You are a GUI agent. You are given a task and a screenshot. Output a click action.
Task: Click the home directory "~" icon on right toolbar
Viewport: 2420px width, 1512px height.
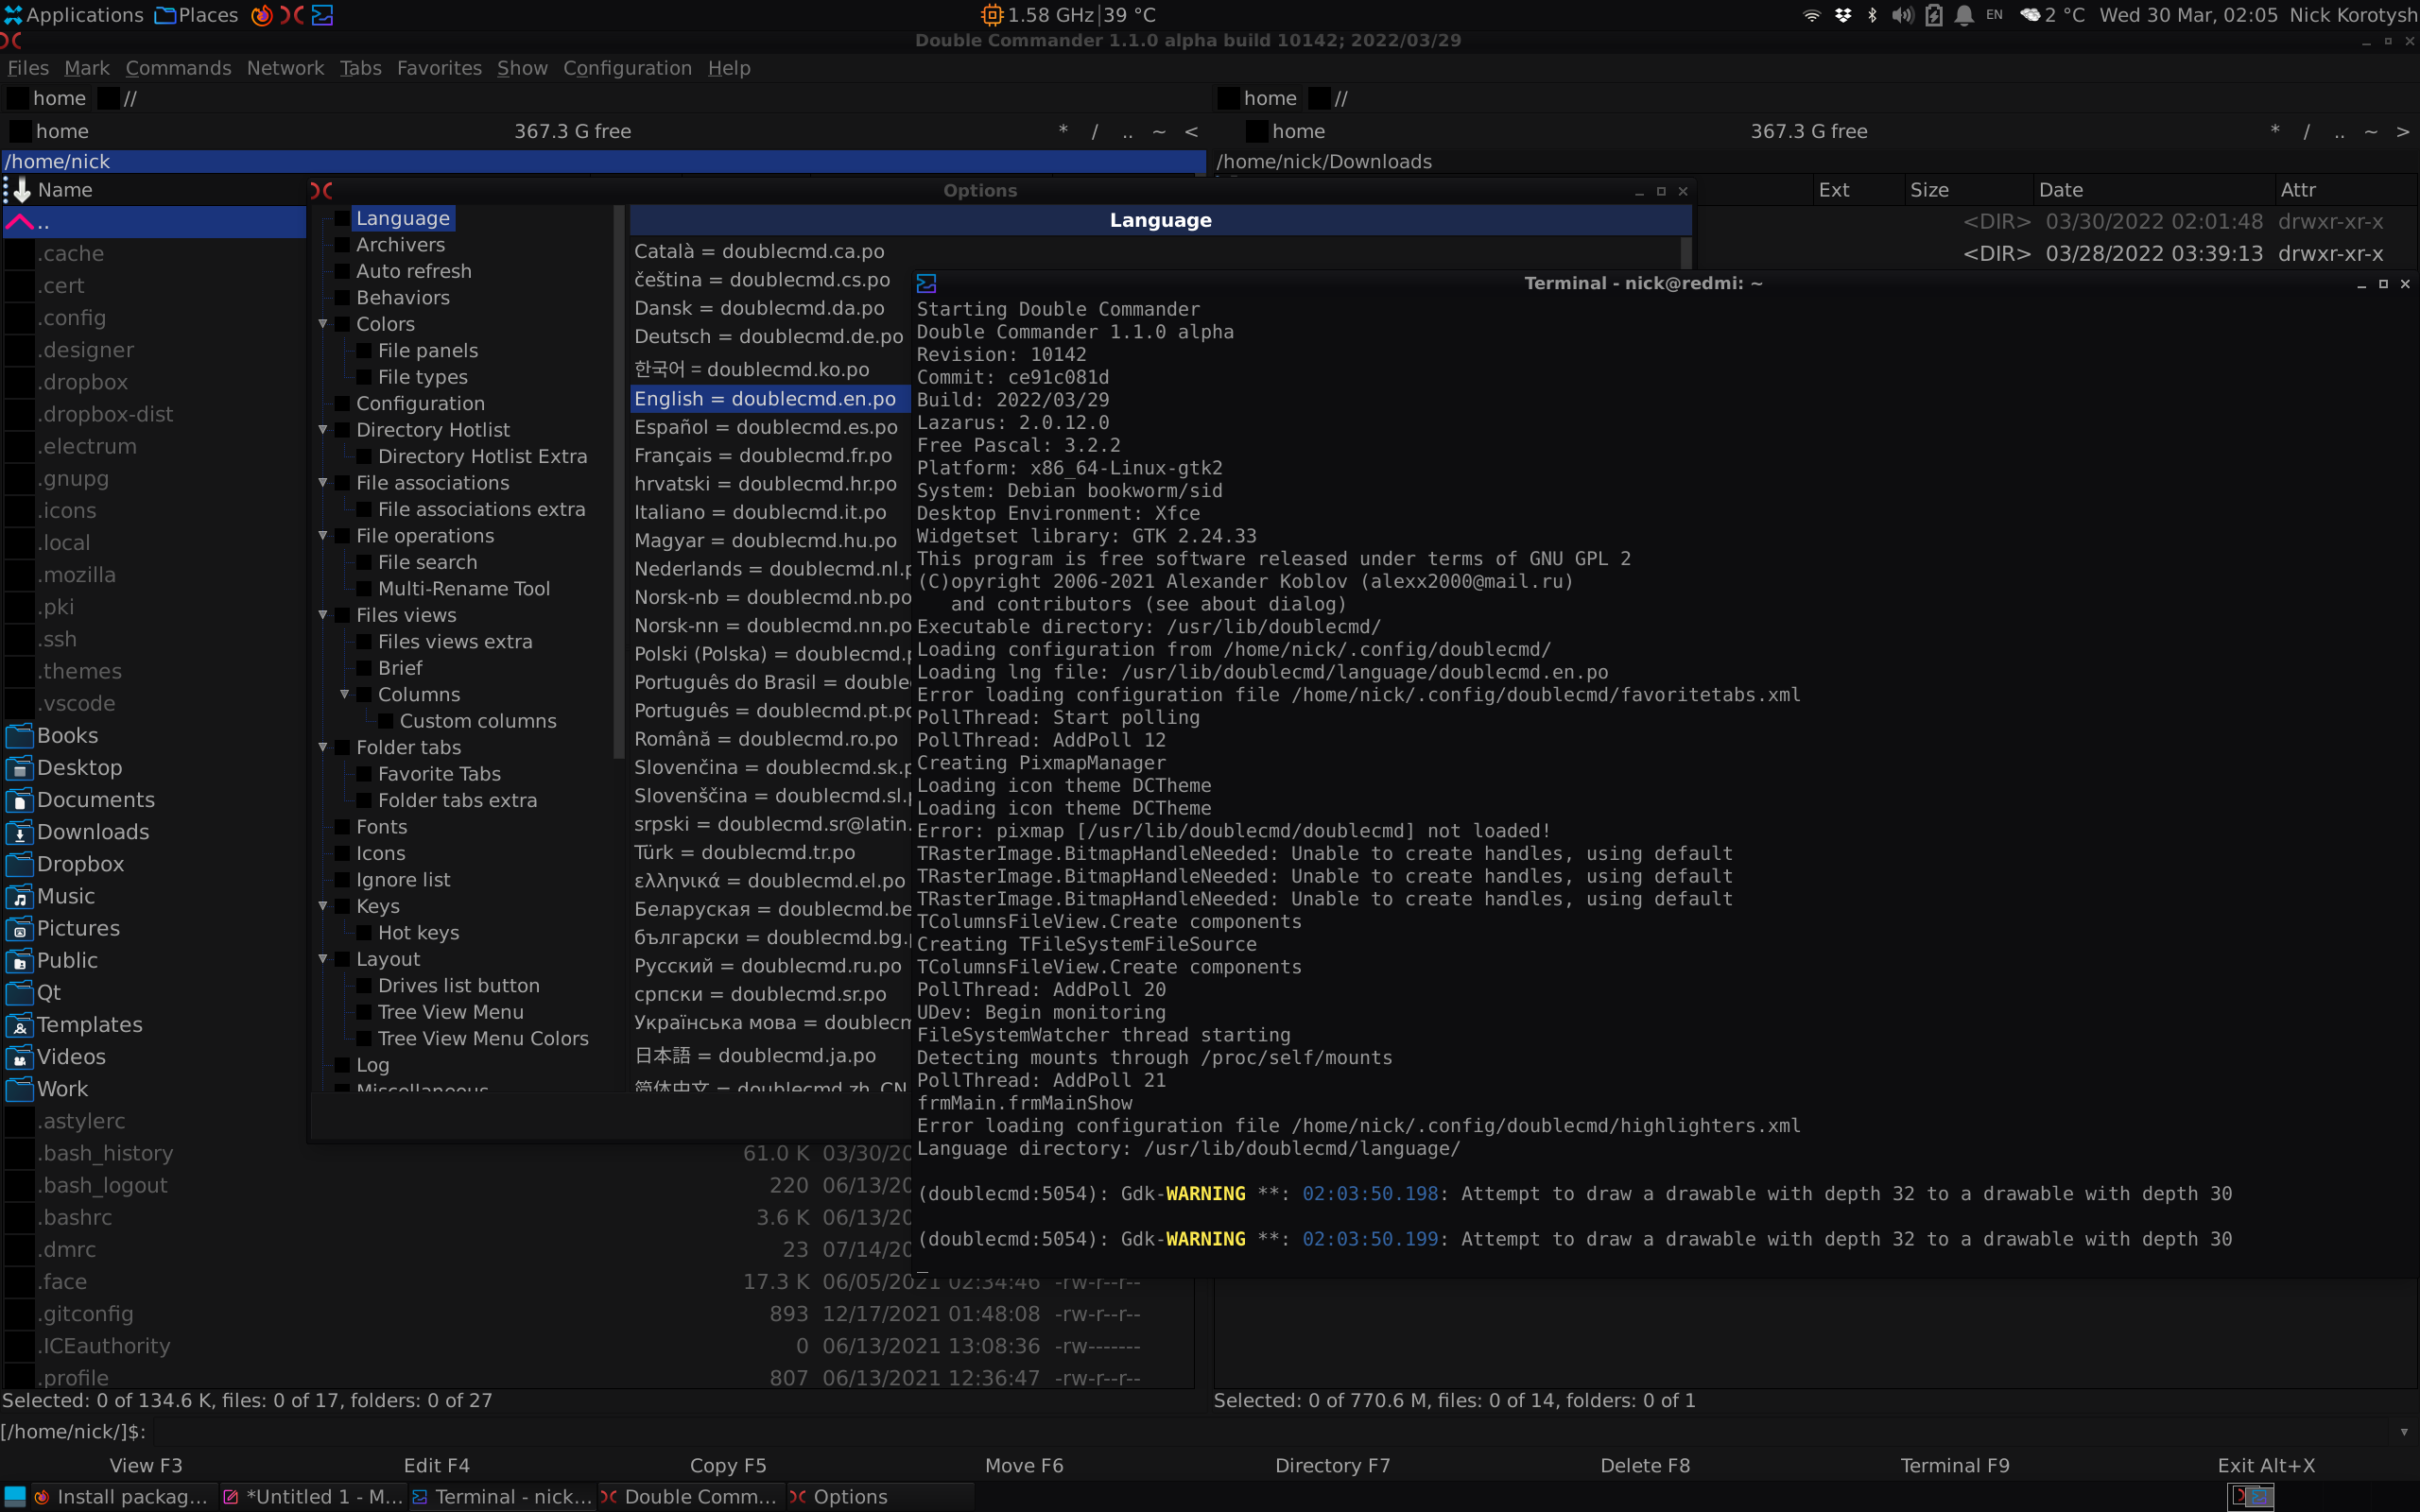coord(2372,131)
